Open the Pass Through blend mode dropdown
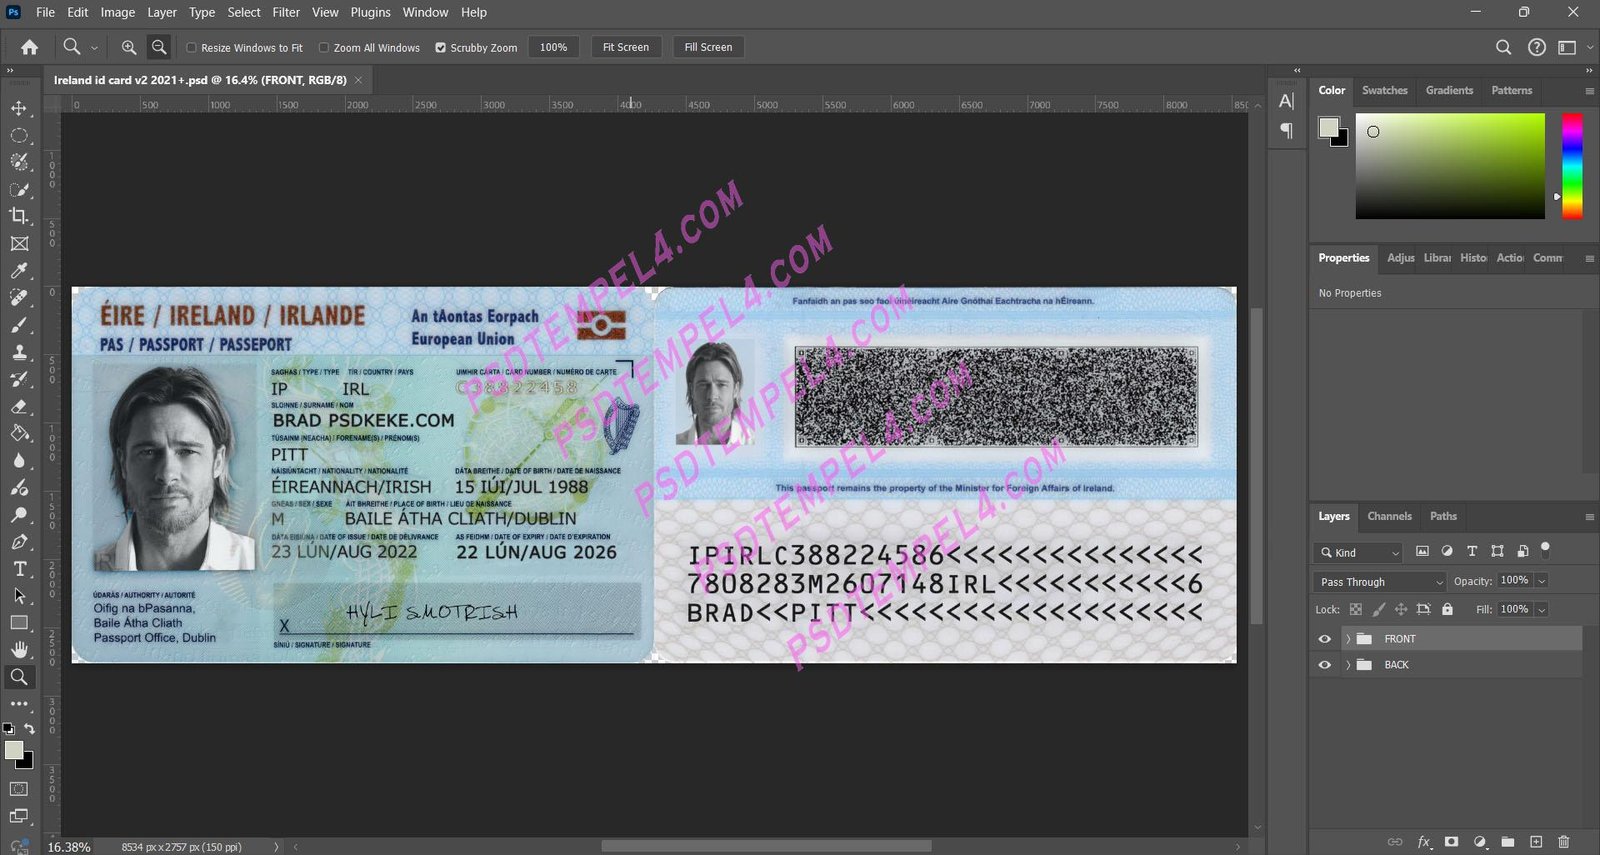Screen dimensions: 1600x855 pos(1380,581)
